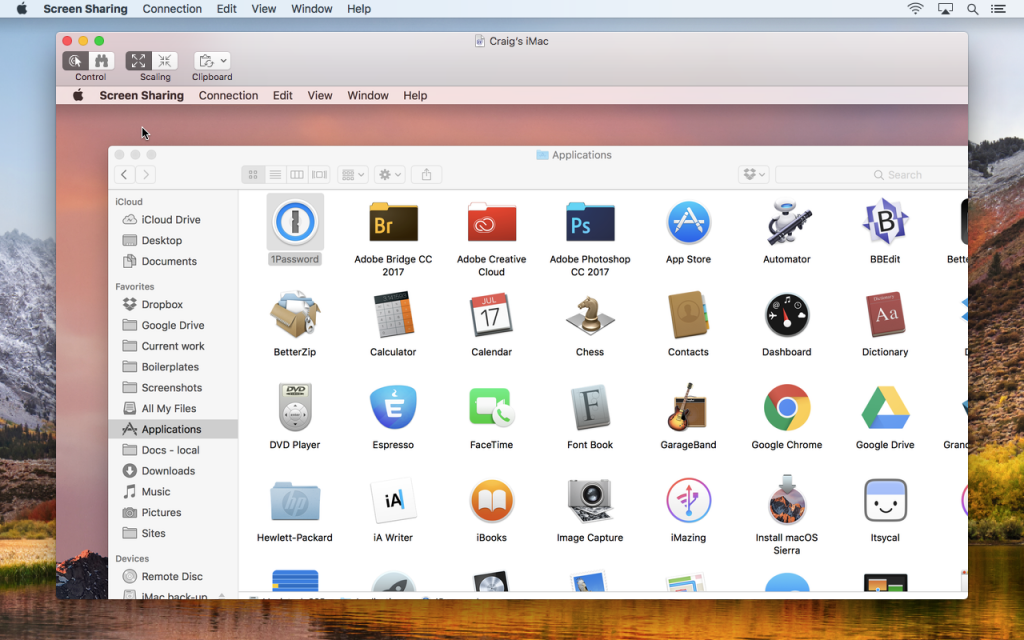The height and width of the screenshot is (640, 1024).
Task: Open Notification Center from the menu bar
Action: pyautogui.click(x=999, y=9)
